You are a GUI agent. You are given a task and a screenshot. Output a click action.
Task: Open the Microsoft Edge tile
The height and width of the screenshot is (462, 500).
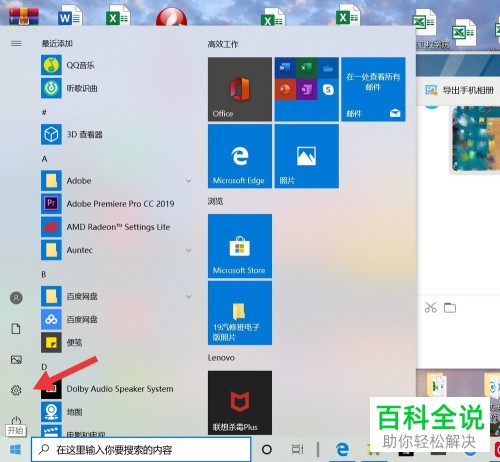click(240, 156)
